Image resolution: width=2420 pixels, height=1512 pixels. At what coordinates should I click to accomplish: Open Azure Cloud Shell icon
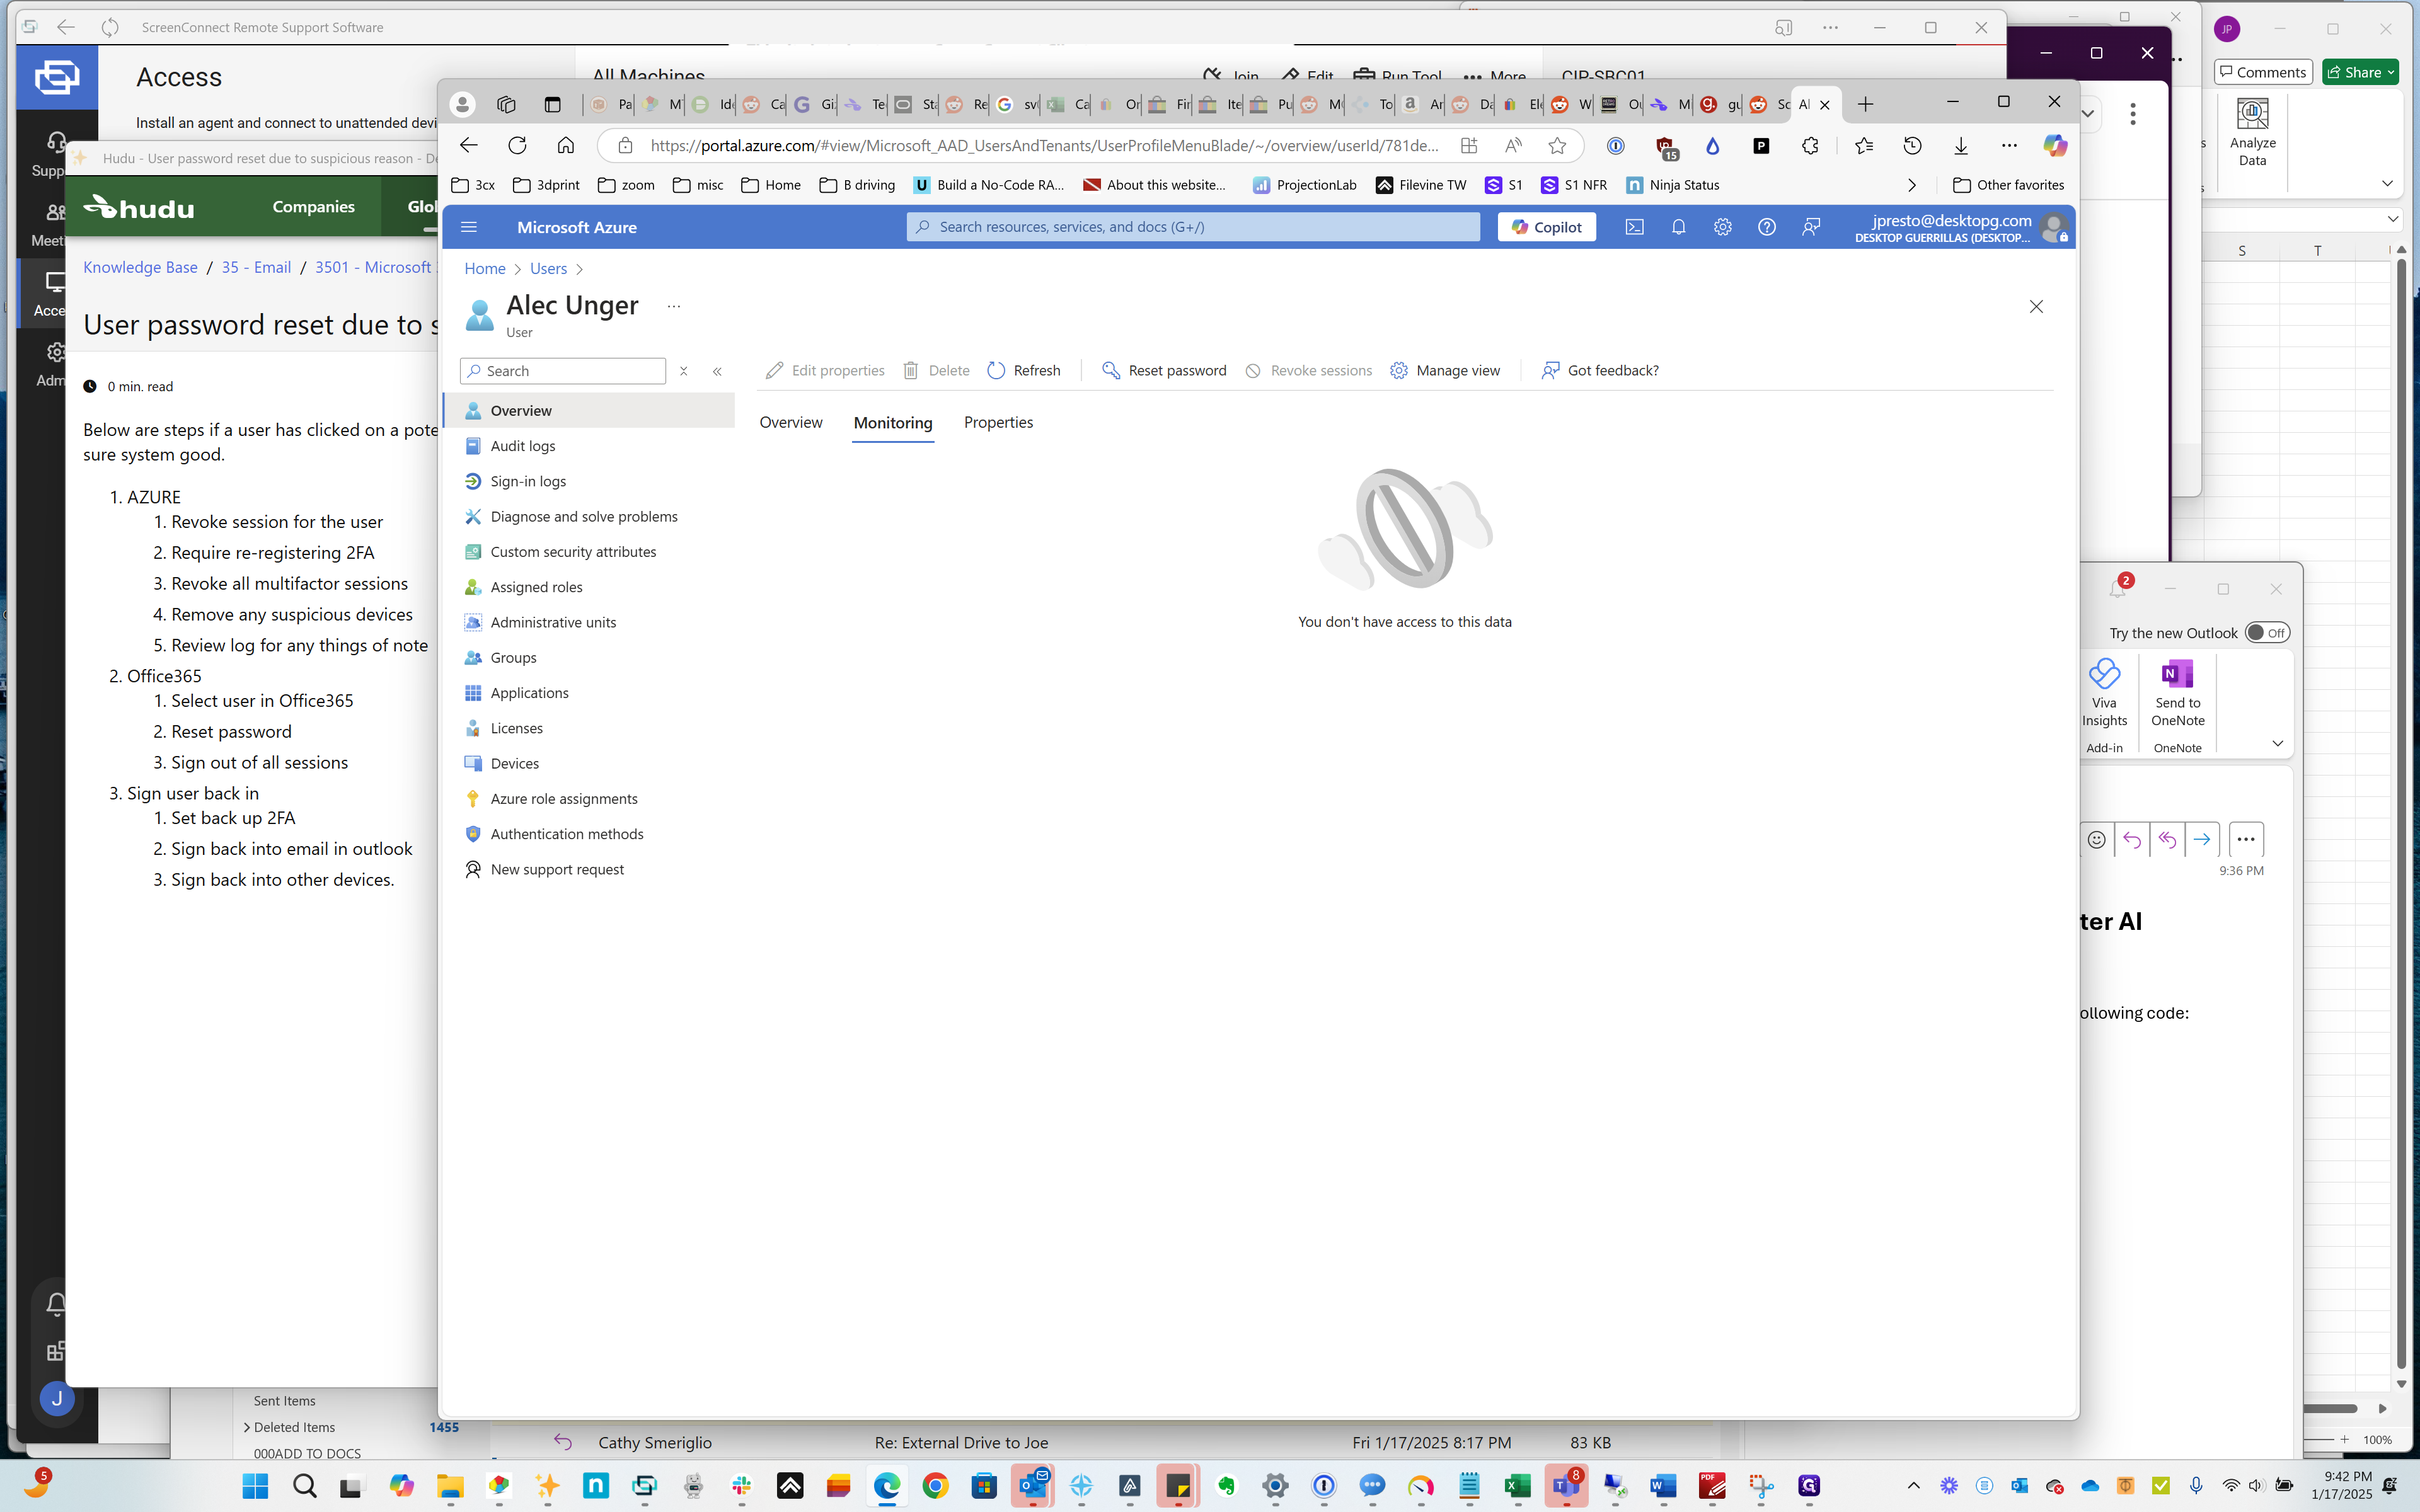(x=1634, y=227)
